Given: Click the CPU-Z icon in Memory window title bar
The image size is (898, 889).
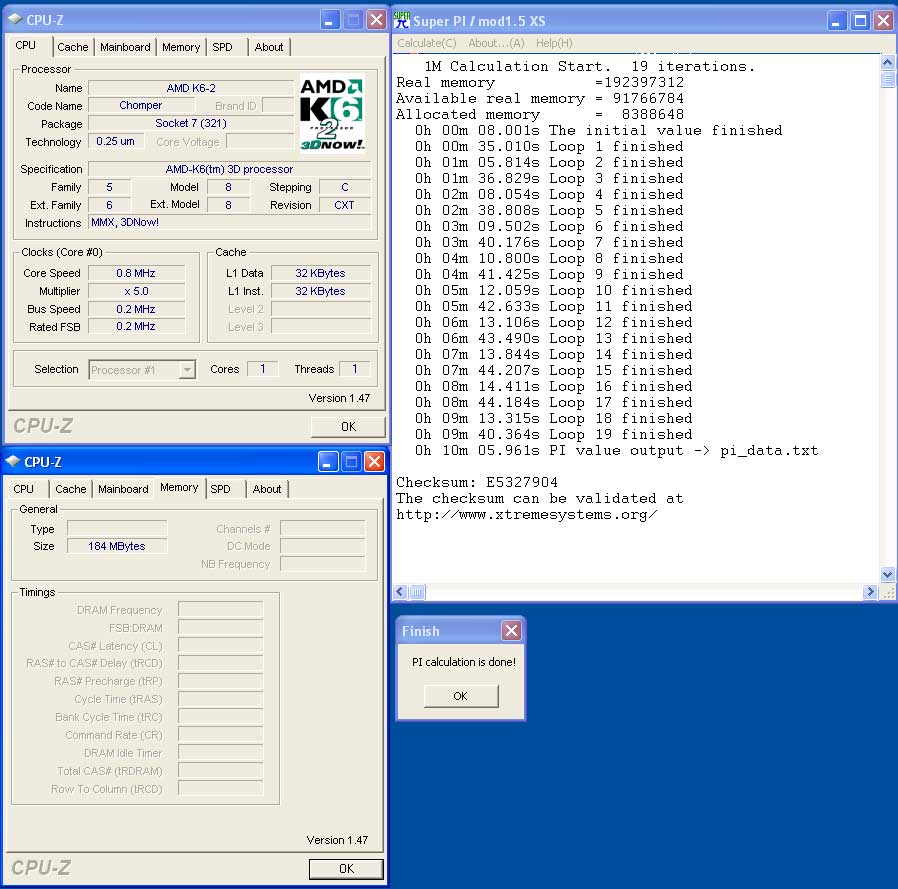Looking at the screenshot, I should tap(13, 461).
